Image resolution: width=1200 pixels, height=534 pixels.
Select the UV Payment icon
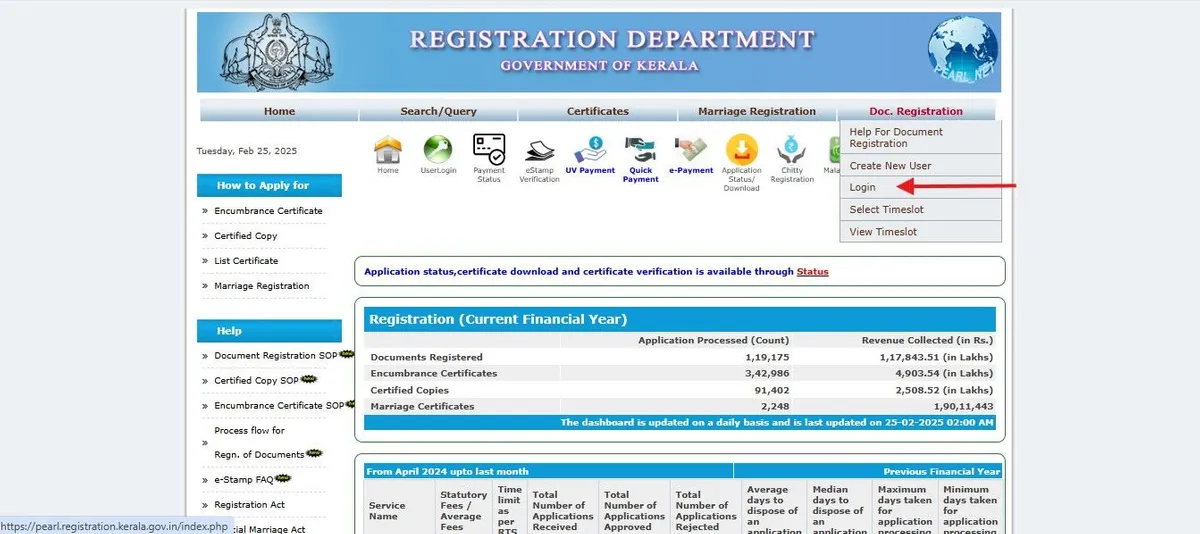590,151
